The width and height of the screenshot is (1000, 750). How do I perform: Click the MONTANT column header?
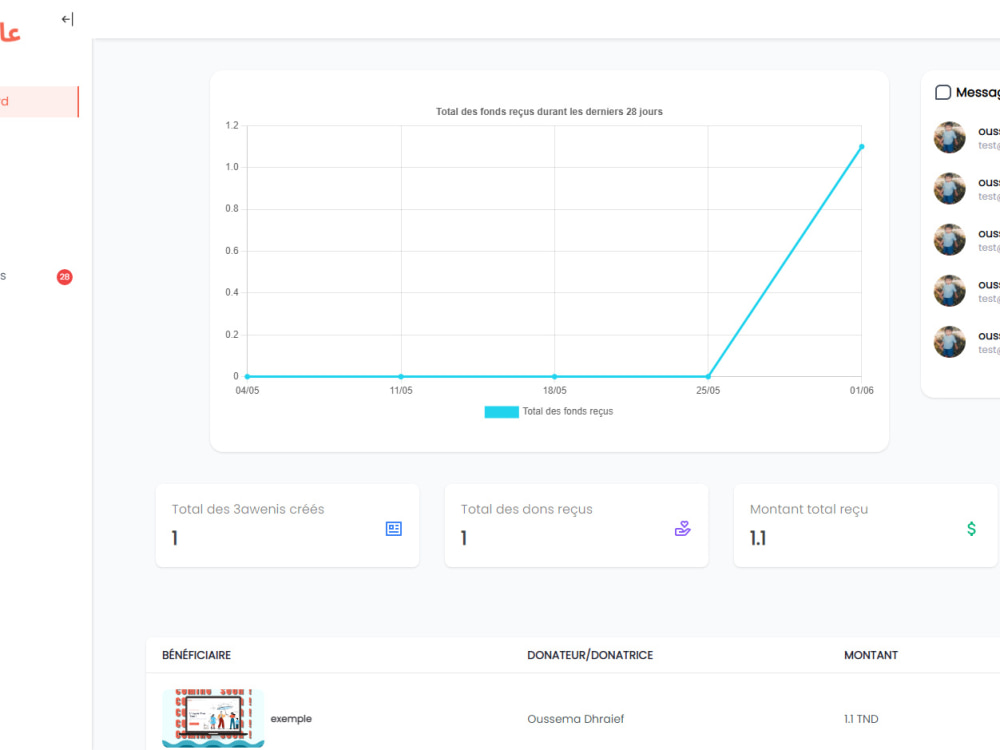coord(871,655)
